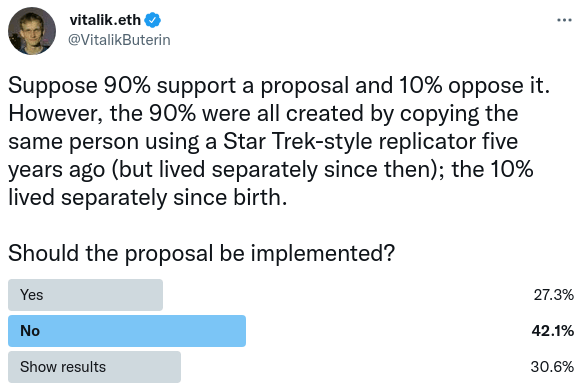
Task: Open the @VitalikButerin handle link
Action: coord(119,40)
